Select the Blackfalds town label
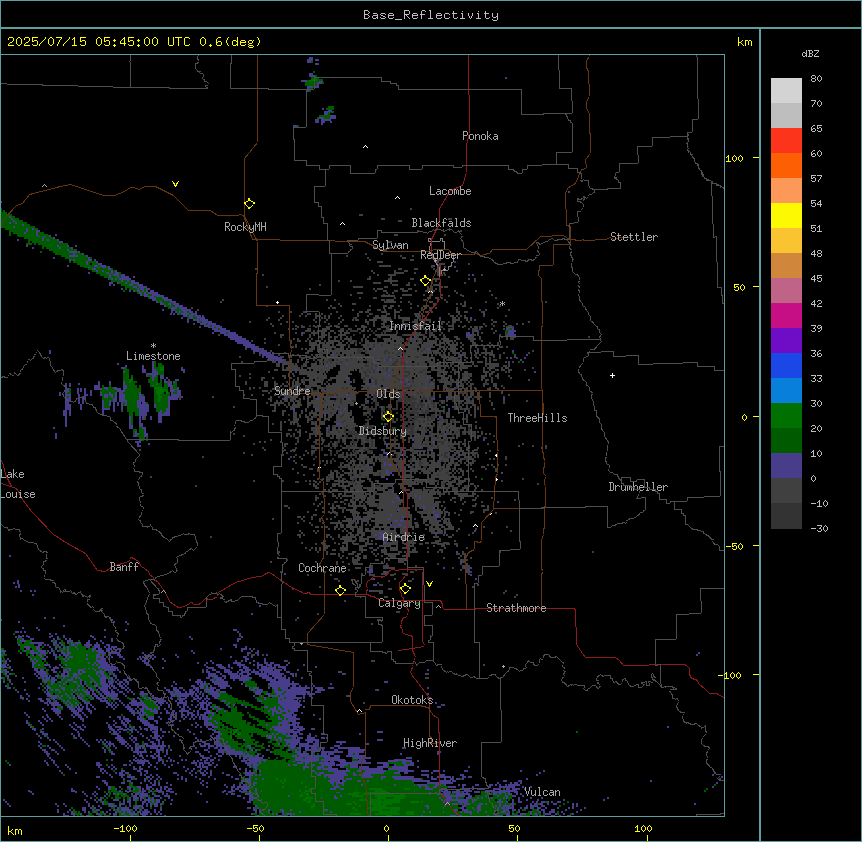This screenshot has width=862, height=842. pos(441,223)
